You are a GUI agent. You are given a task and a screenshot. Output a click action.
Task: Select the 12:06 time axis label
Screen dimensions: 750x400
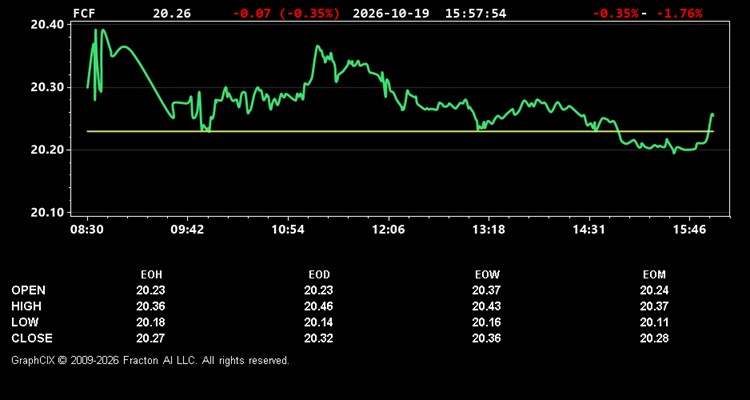[x=388, y=230]
